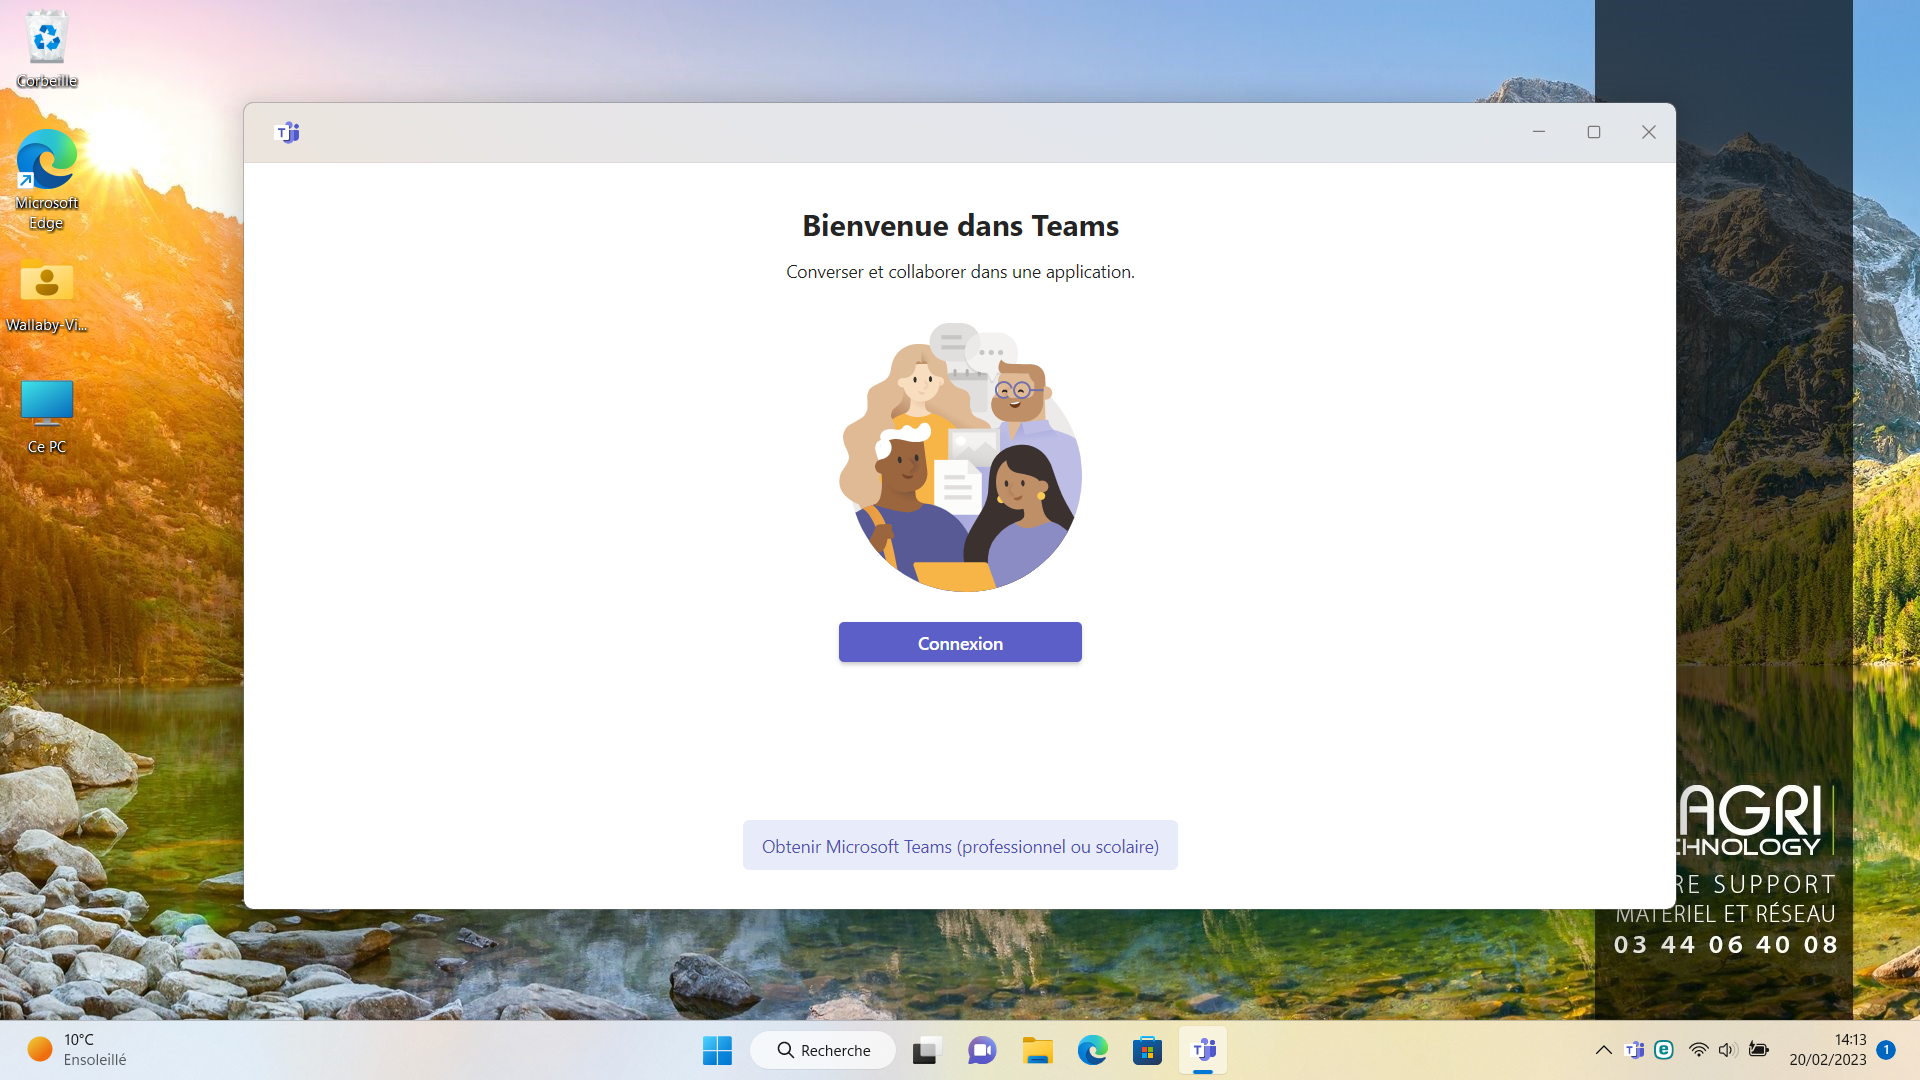Maximize the Teams window
The width and height of the screenshot is (1920, 1080).
(x=1594, y=132)
